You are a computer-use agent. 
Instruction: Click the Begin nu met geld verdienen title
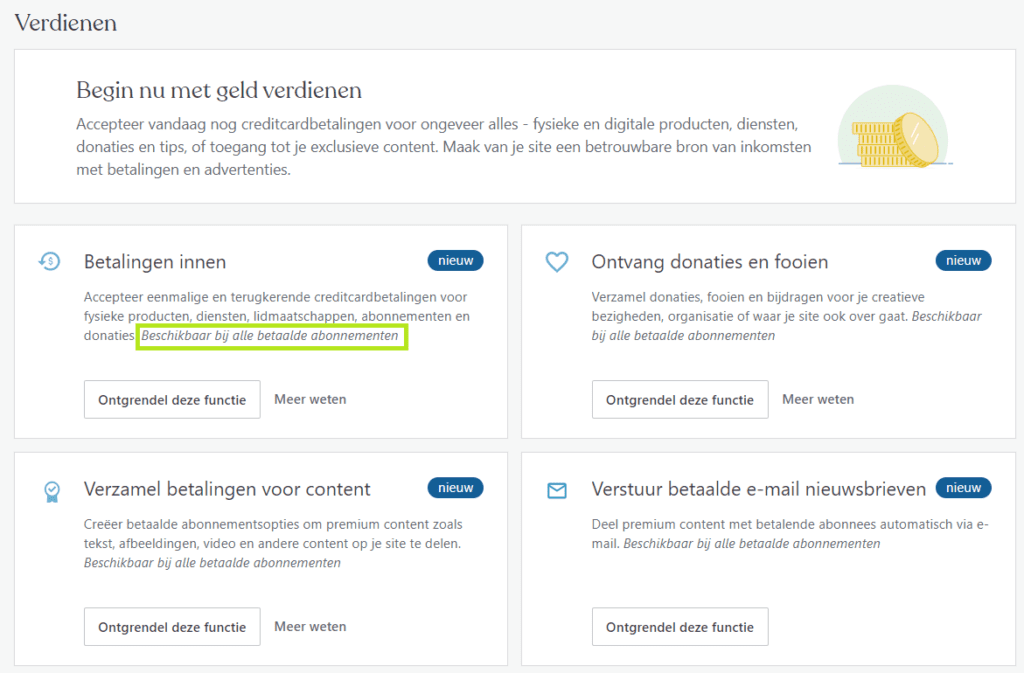[x=219, y=90]
